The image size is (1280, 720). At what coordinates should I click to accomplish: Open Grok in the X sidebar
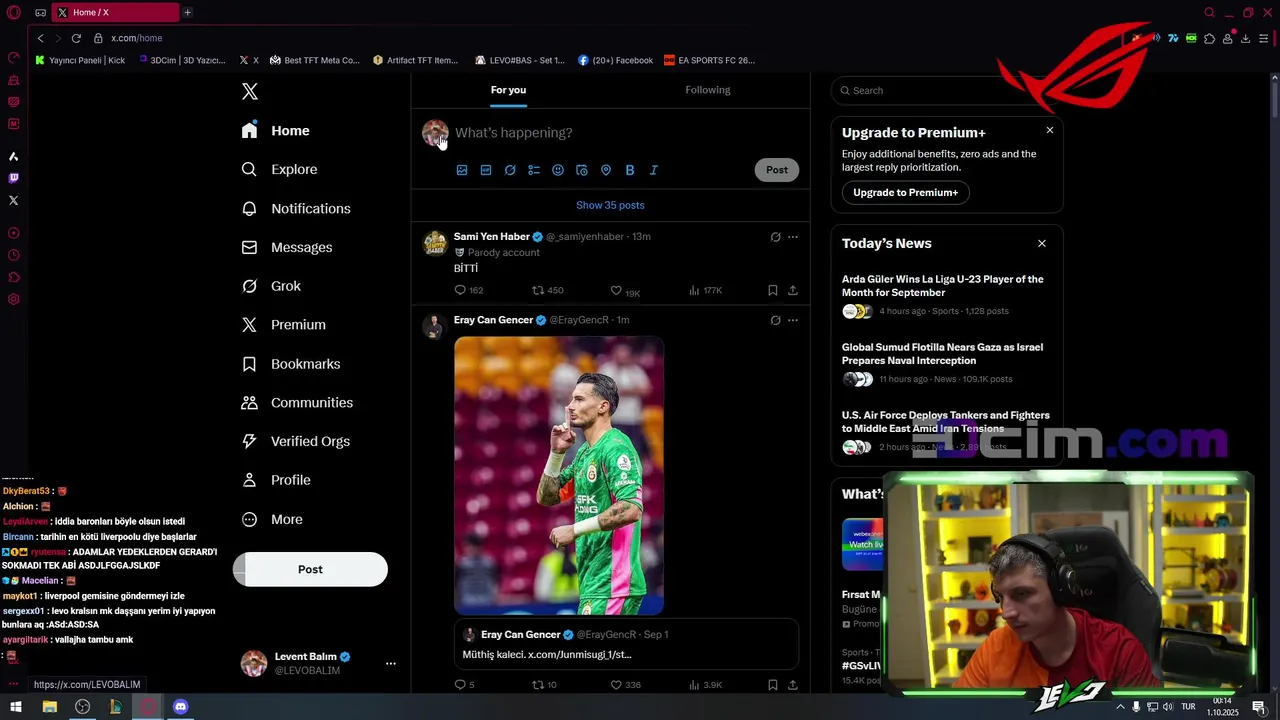[271, 286]
